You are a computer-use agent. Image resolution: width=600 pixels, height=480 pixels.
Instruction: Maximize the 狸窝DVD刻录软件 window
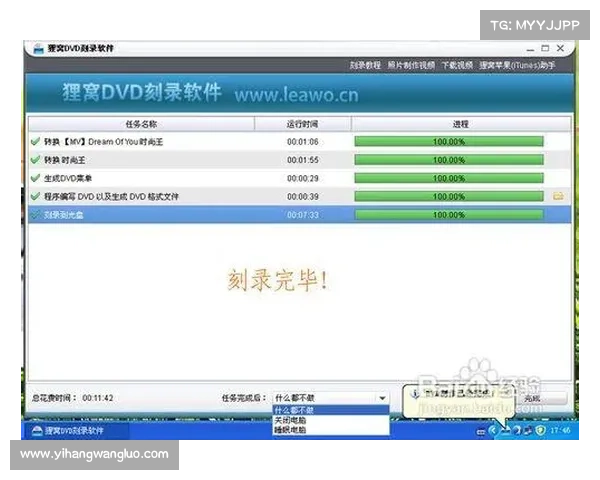coord(545,48)
